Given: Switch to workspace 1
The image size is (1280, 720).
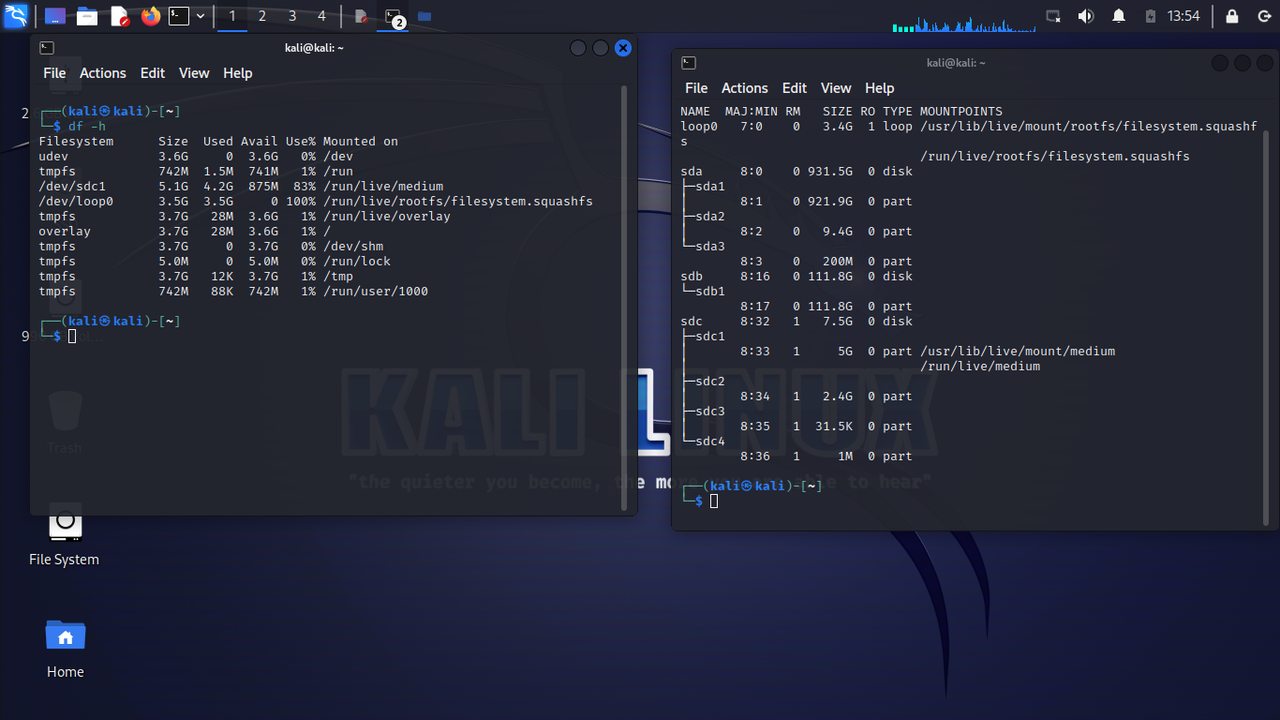Looking at the screenshot, I should 232,16.
